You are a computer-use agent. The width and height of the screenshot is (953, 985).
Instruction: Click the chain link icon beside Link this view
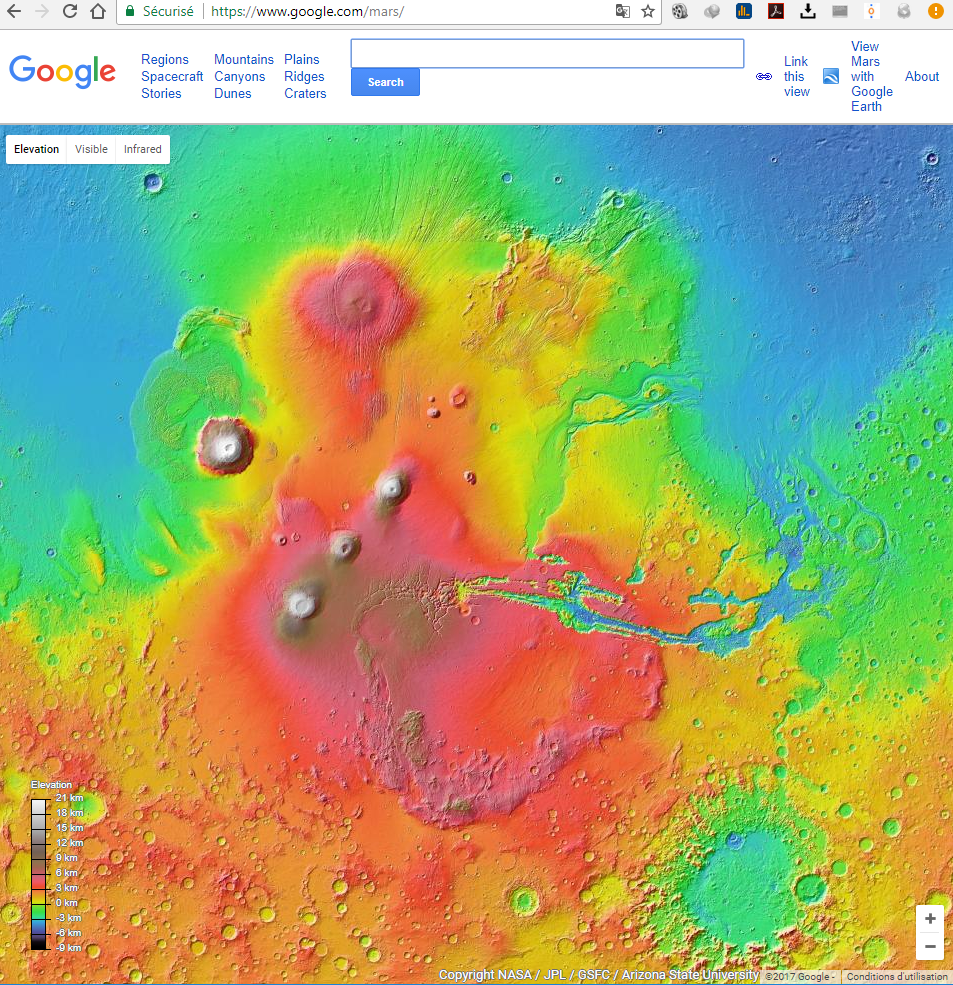(x=764, y=77)
